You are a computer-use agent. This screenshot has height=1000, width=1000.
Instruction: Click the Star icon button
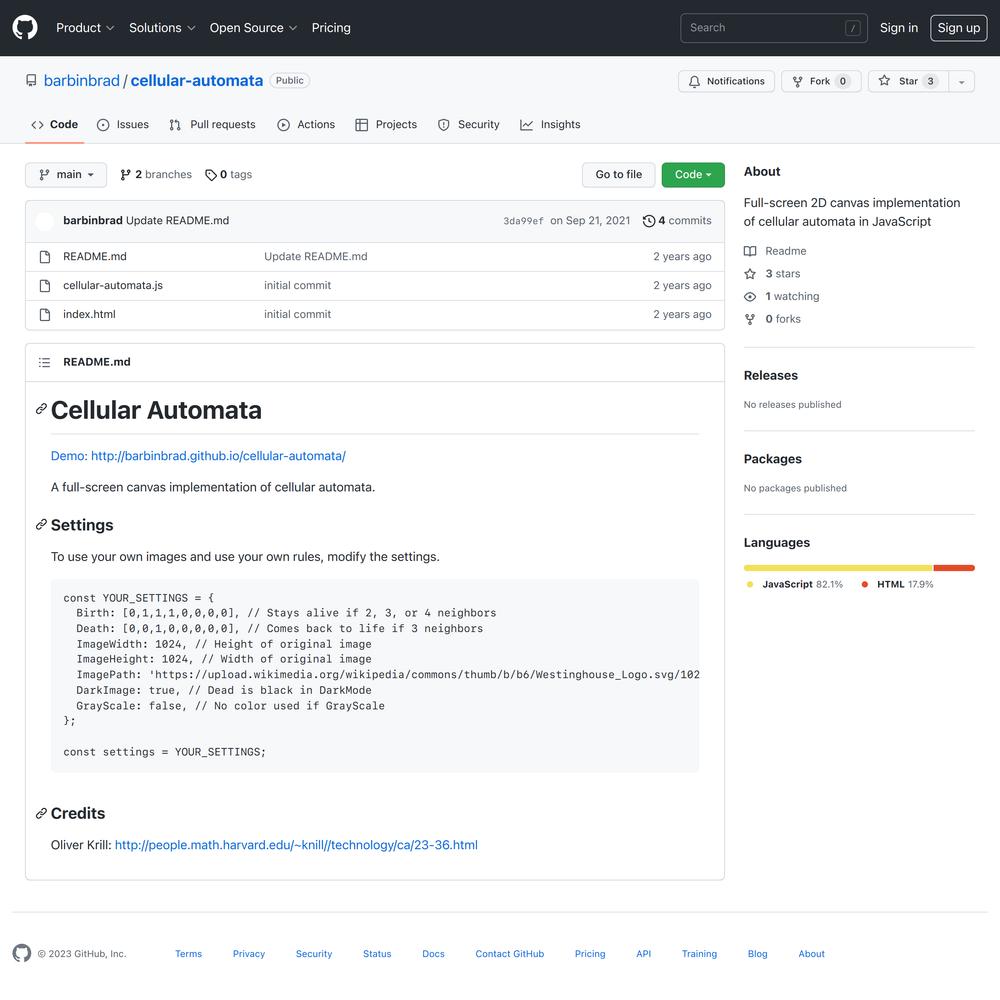pos(908,81)
